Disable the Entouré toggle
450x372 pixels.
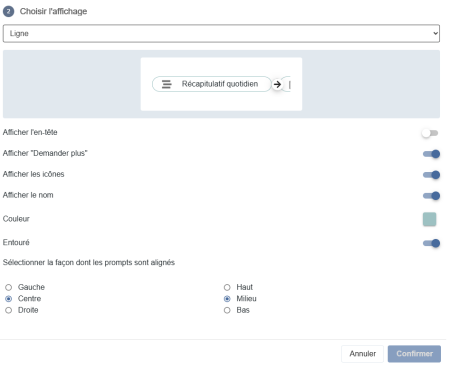[431, 243]
